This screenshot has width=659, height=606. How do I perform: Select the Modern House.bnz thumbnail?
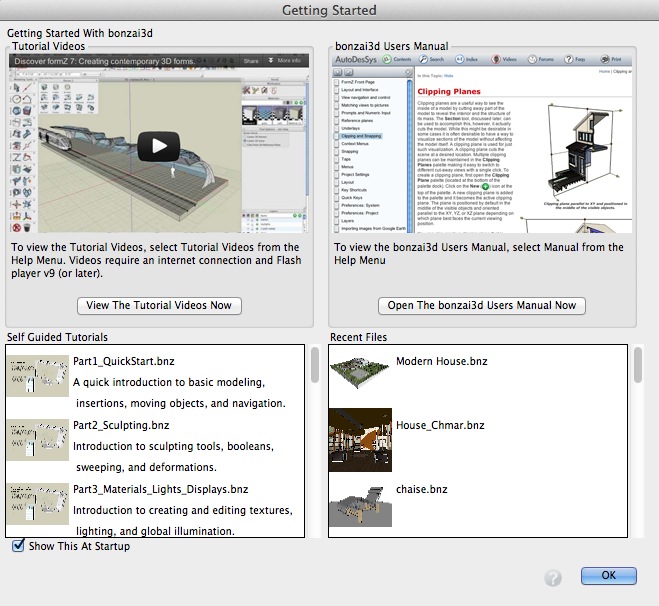pyautogui.click(x=361, y=373)
